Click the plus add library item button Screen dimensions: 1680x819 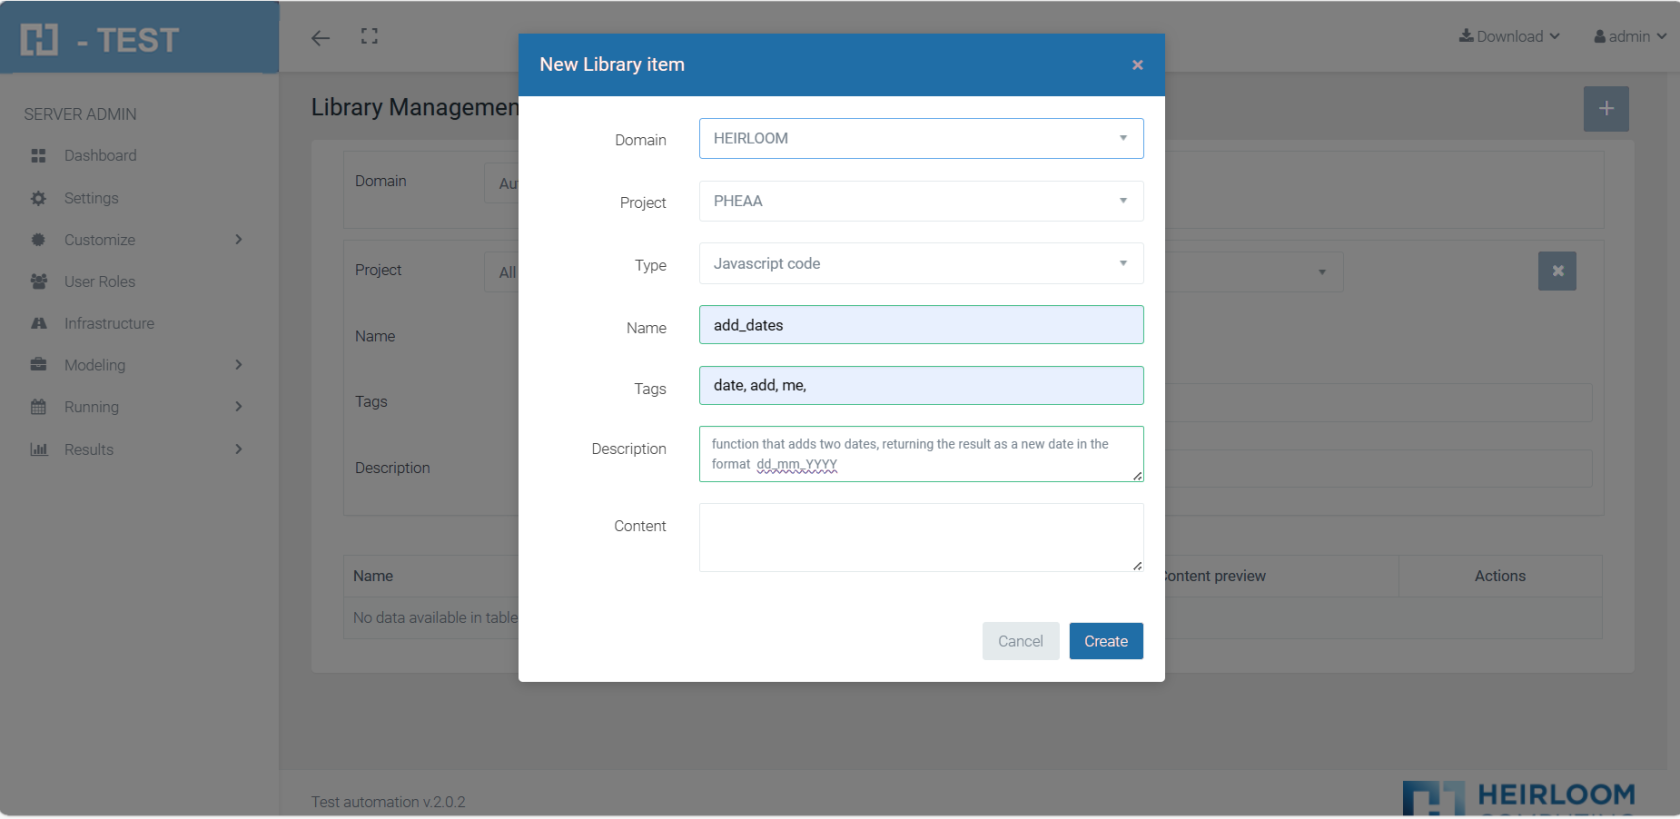1605,109
